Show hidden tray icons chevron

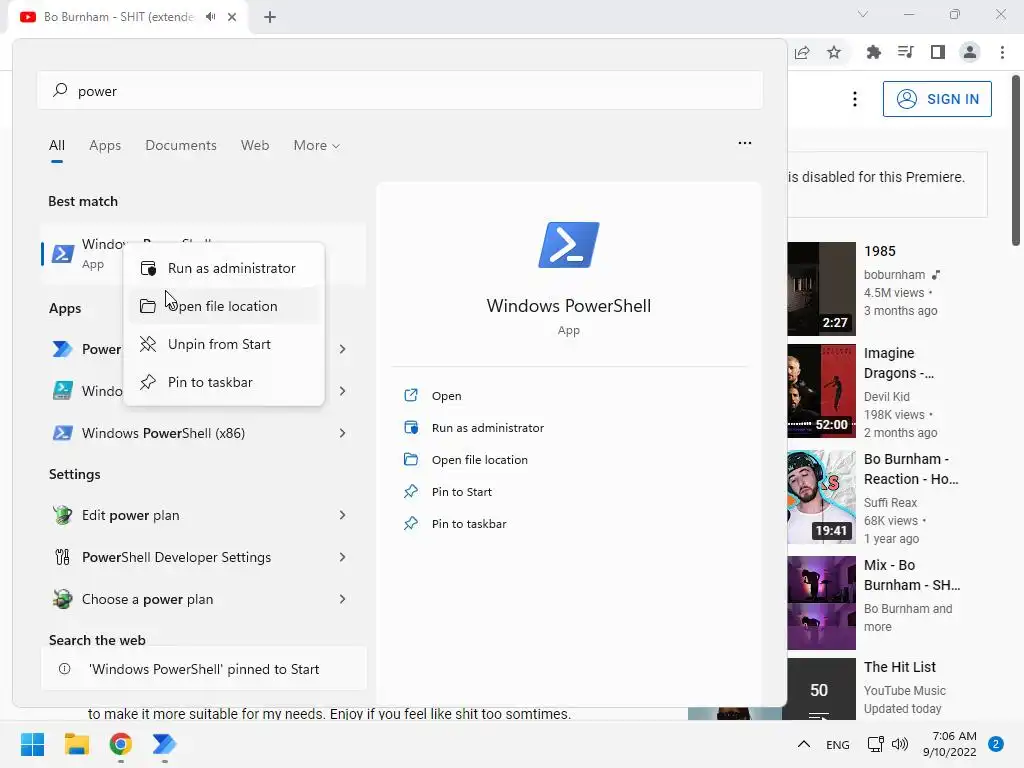click(804, 744)
